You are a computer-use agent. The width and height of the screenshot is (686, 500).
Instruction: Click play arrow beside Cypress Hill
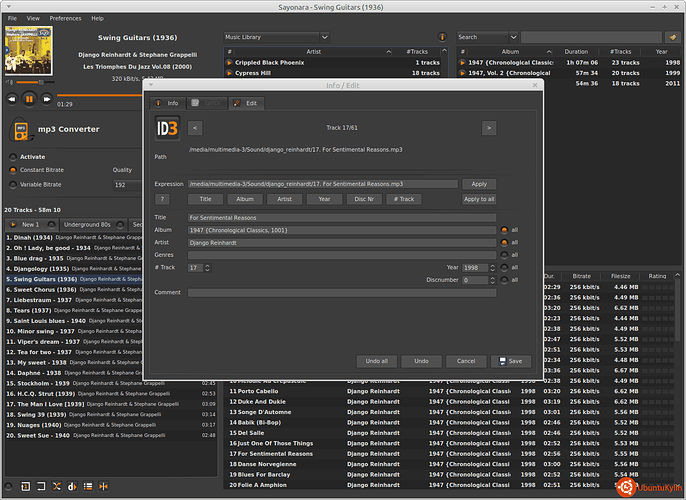click(x=229, y=73)
